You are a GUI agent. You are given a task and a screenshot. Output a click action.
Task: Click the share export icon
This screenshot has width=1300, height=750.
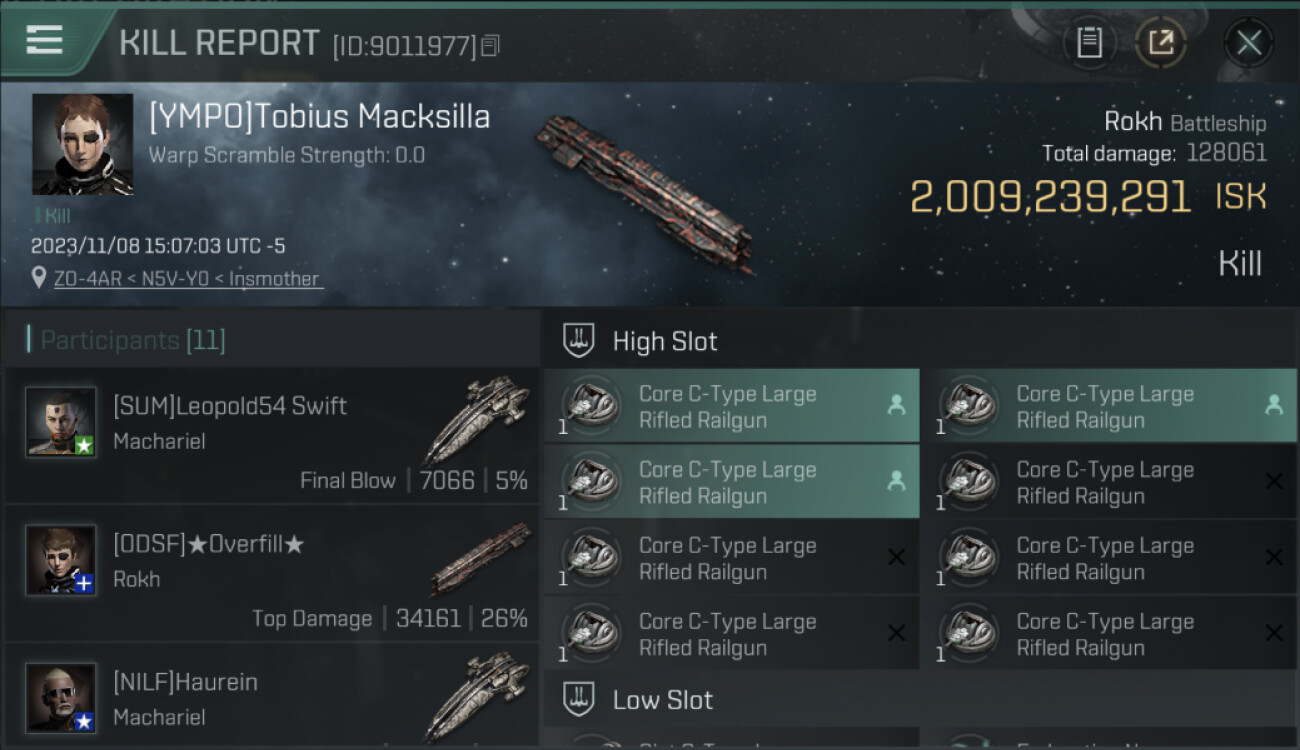point(1160,43)
